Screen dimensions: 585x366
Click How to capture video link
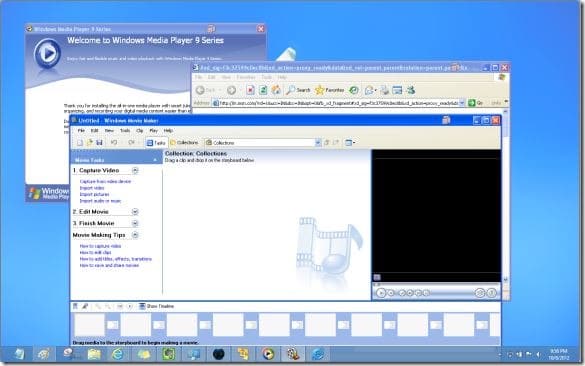(100, 246)
